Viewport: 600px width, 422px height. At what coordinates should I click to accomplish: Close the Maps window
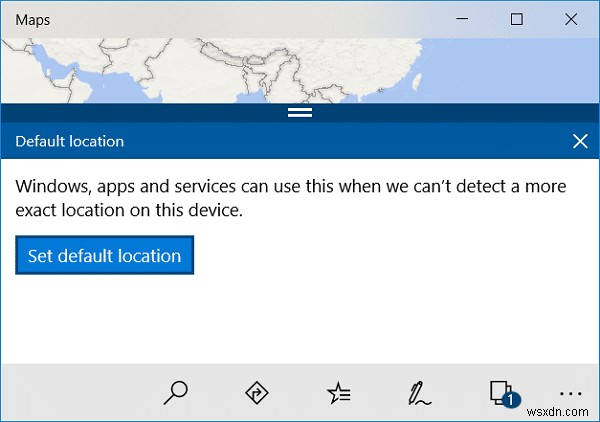(x=571, y=19)
